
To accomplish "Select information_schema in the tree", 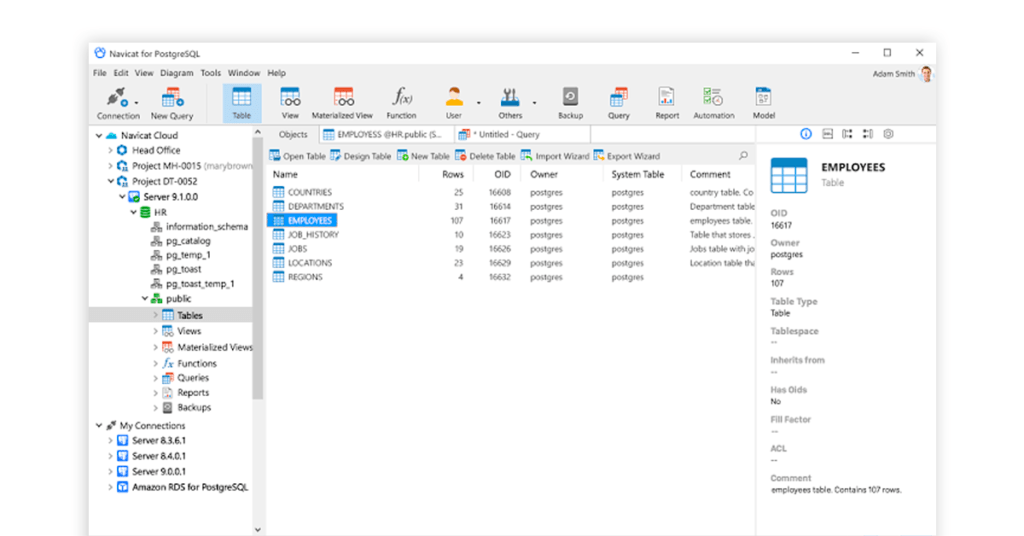I will [x=199, y=227].
